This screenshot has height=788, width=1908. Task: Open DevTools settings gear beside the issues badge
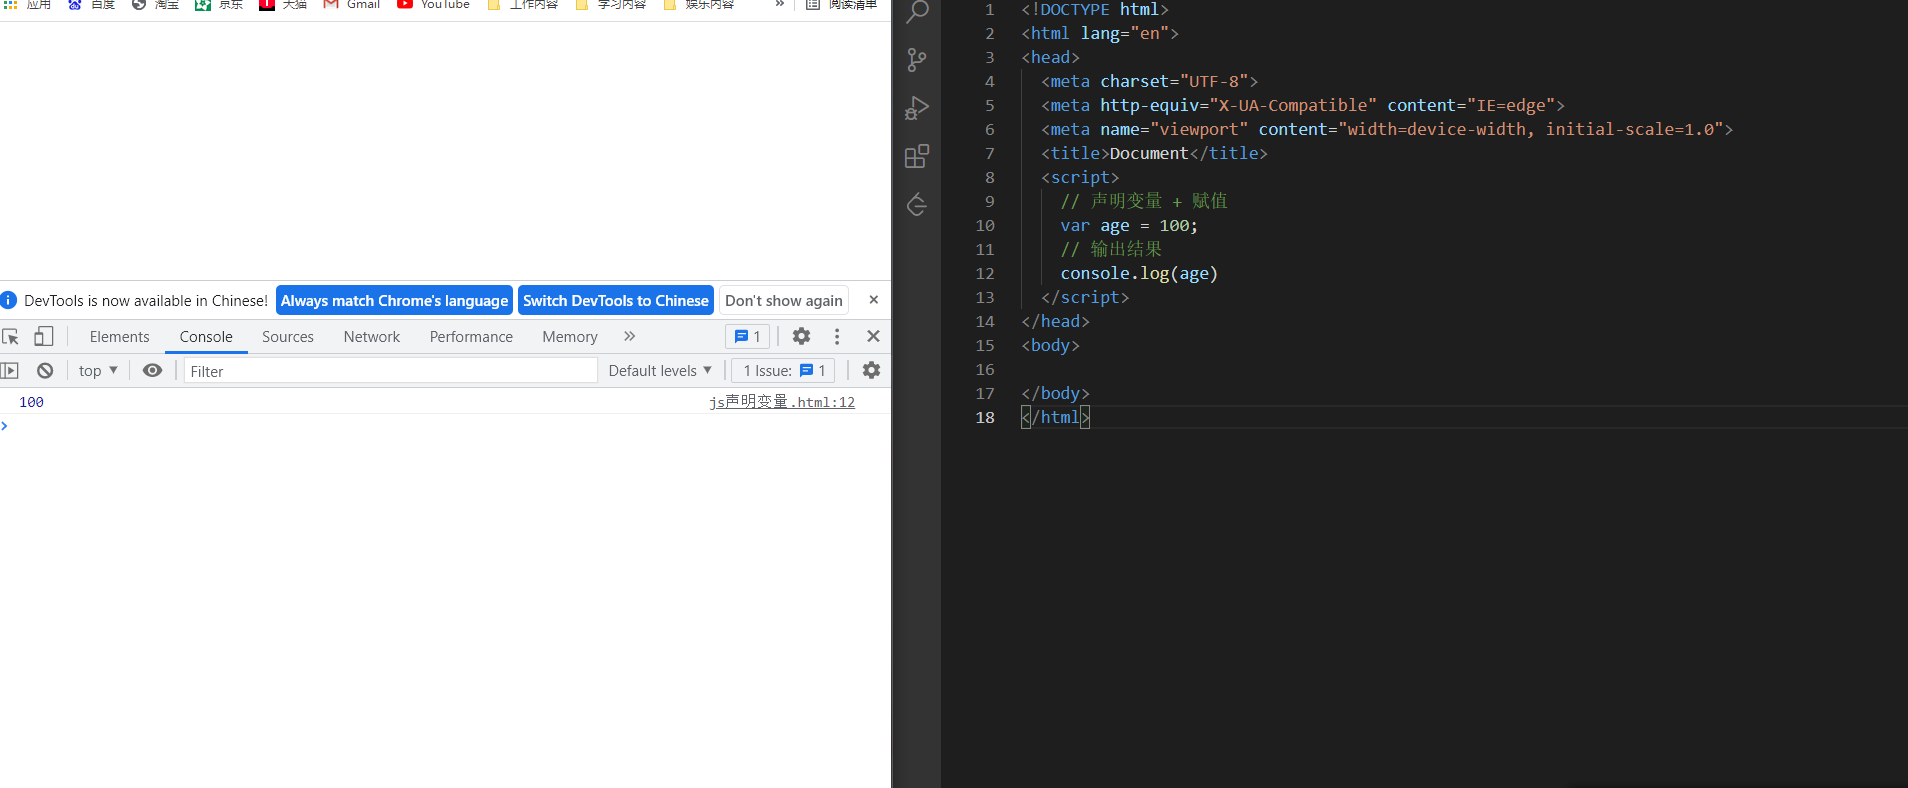(801, 337)
